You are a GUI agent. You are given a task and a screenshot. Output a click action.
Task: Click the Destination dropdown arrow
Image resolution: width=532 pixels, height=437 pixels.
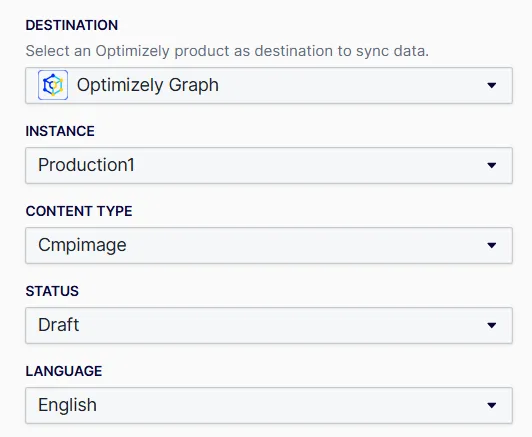click(492, 85)
